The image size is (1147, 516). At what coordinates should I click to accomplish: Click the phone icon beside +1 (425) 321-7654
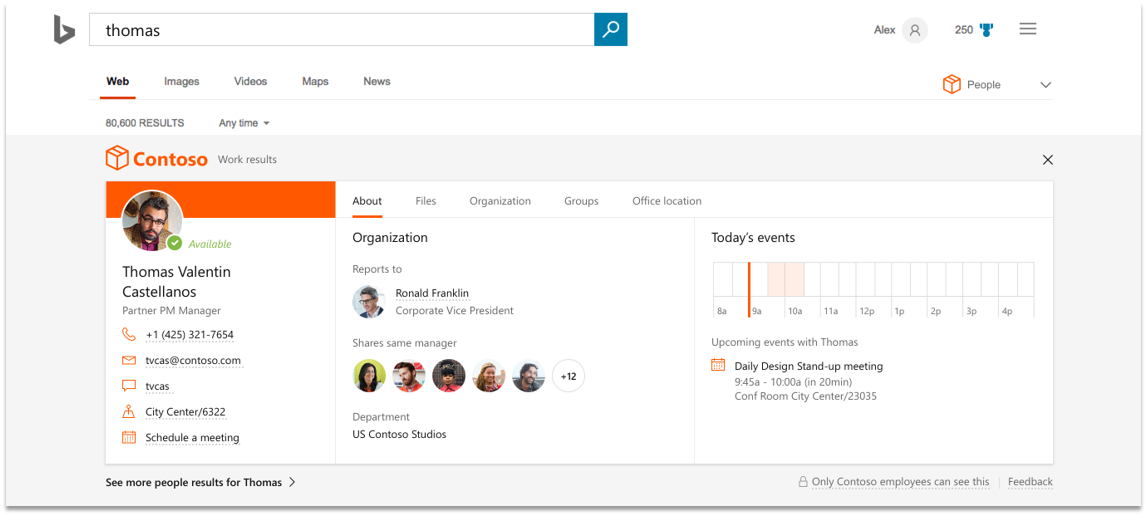(129, 334)
